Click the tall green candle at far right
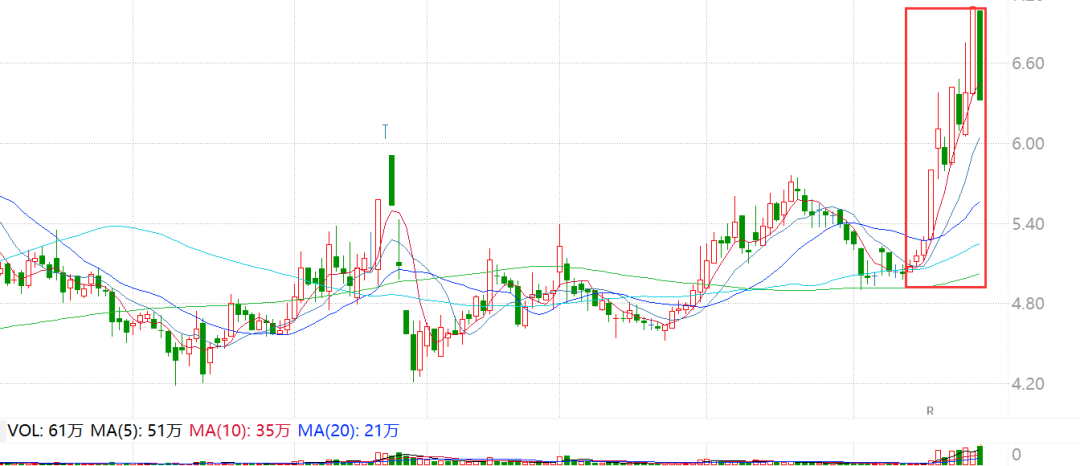Viewport: 1080px width, 466px height. [980, 55]
